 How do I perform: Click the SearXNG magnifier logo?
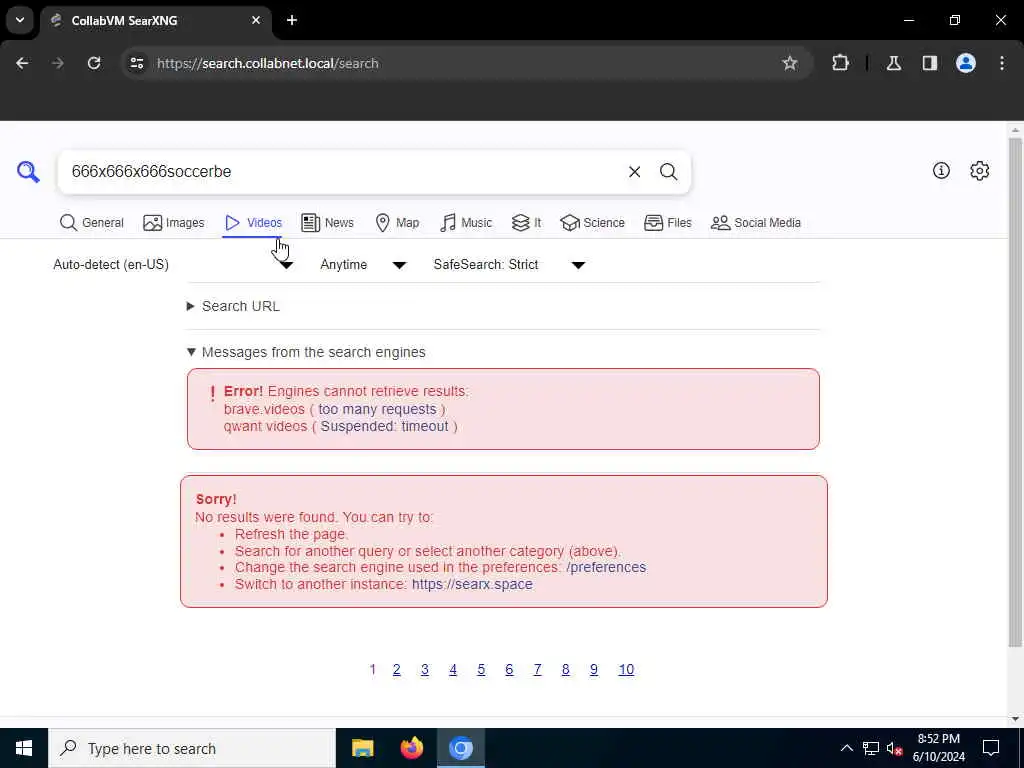[28, 172]
